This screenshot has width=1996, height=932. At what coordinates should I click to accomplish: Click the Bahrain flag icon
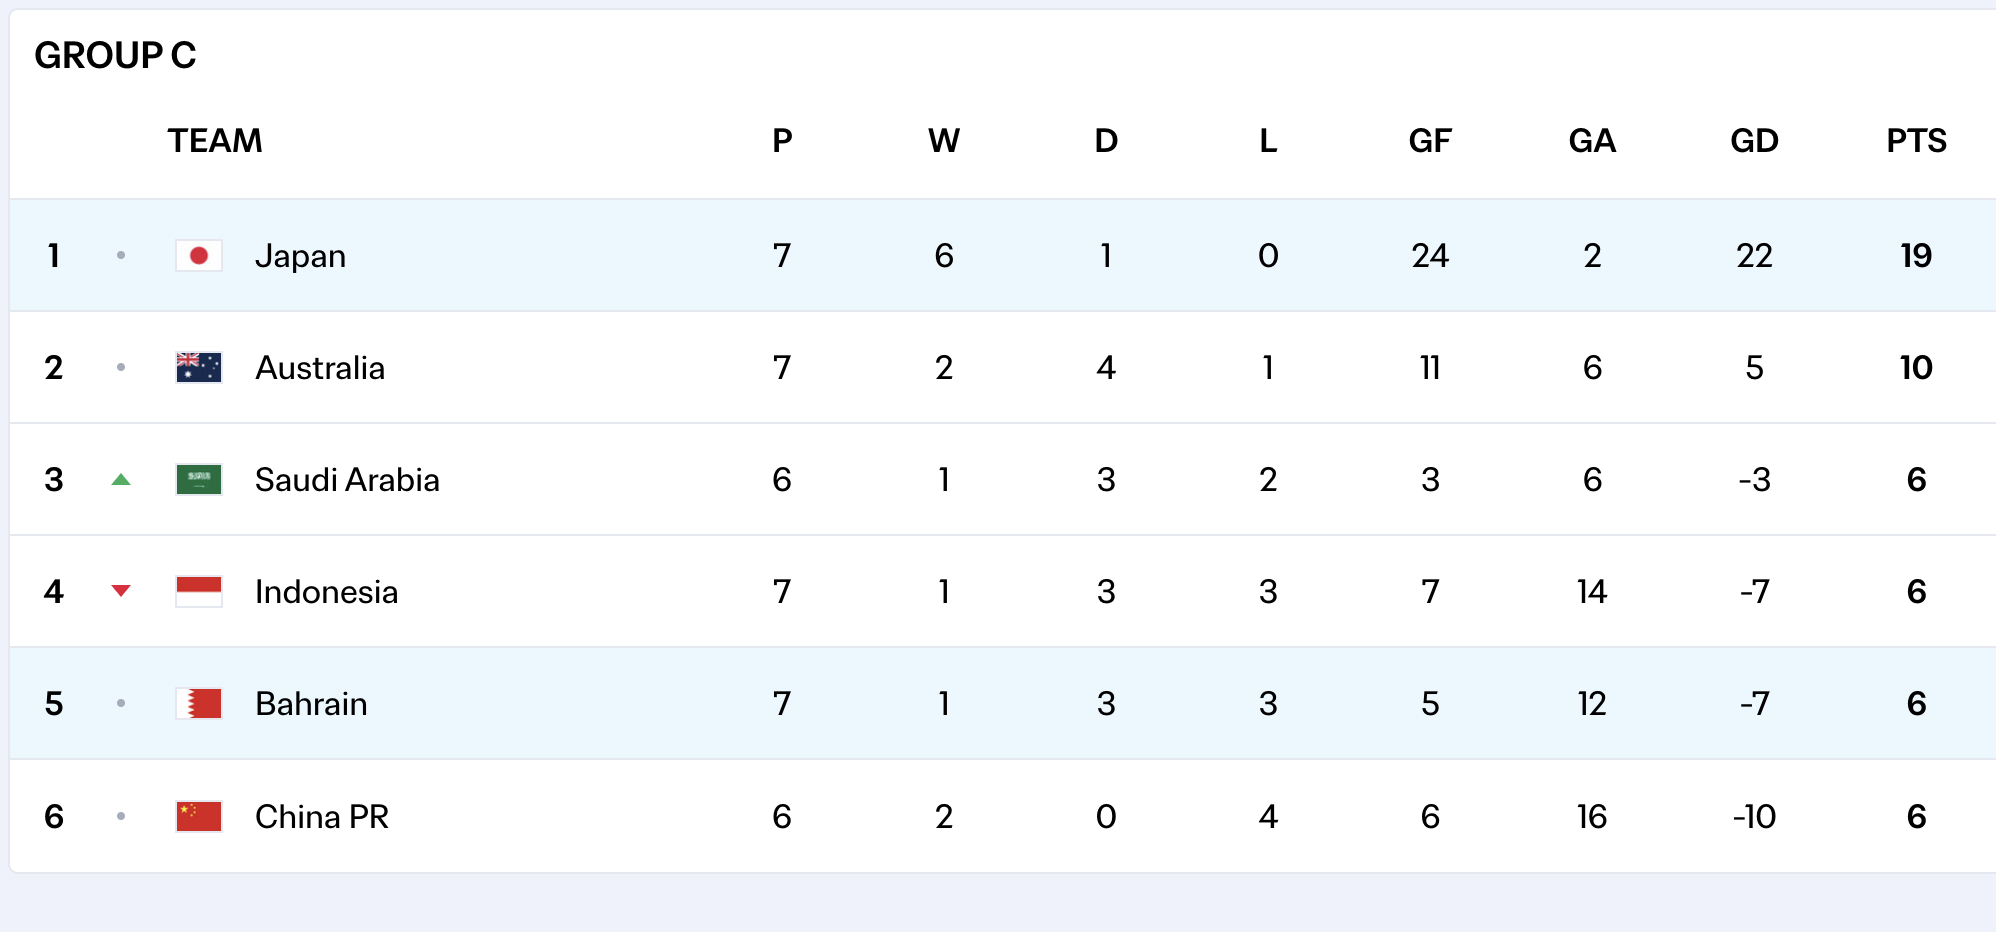pos(198,704)
